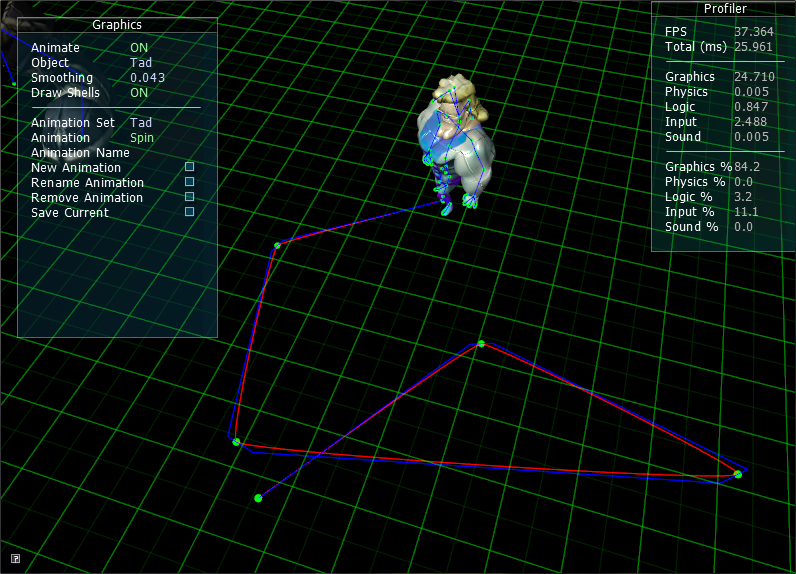Toggle the Draw Shells ON value
Image resolution: width=796 pixels, height=574 pixels.
(139, 93)
